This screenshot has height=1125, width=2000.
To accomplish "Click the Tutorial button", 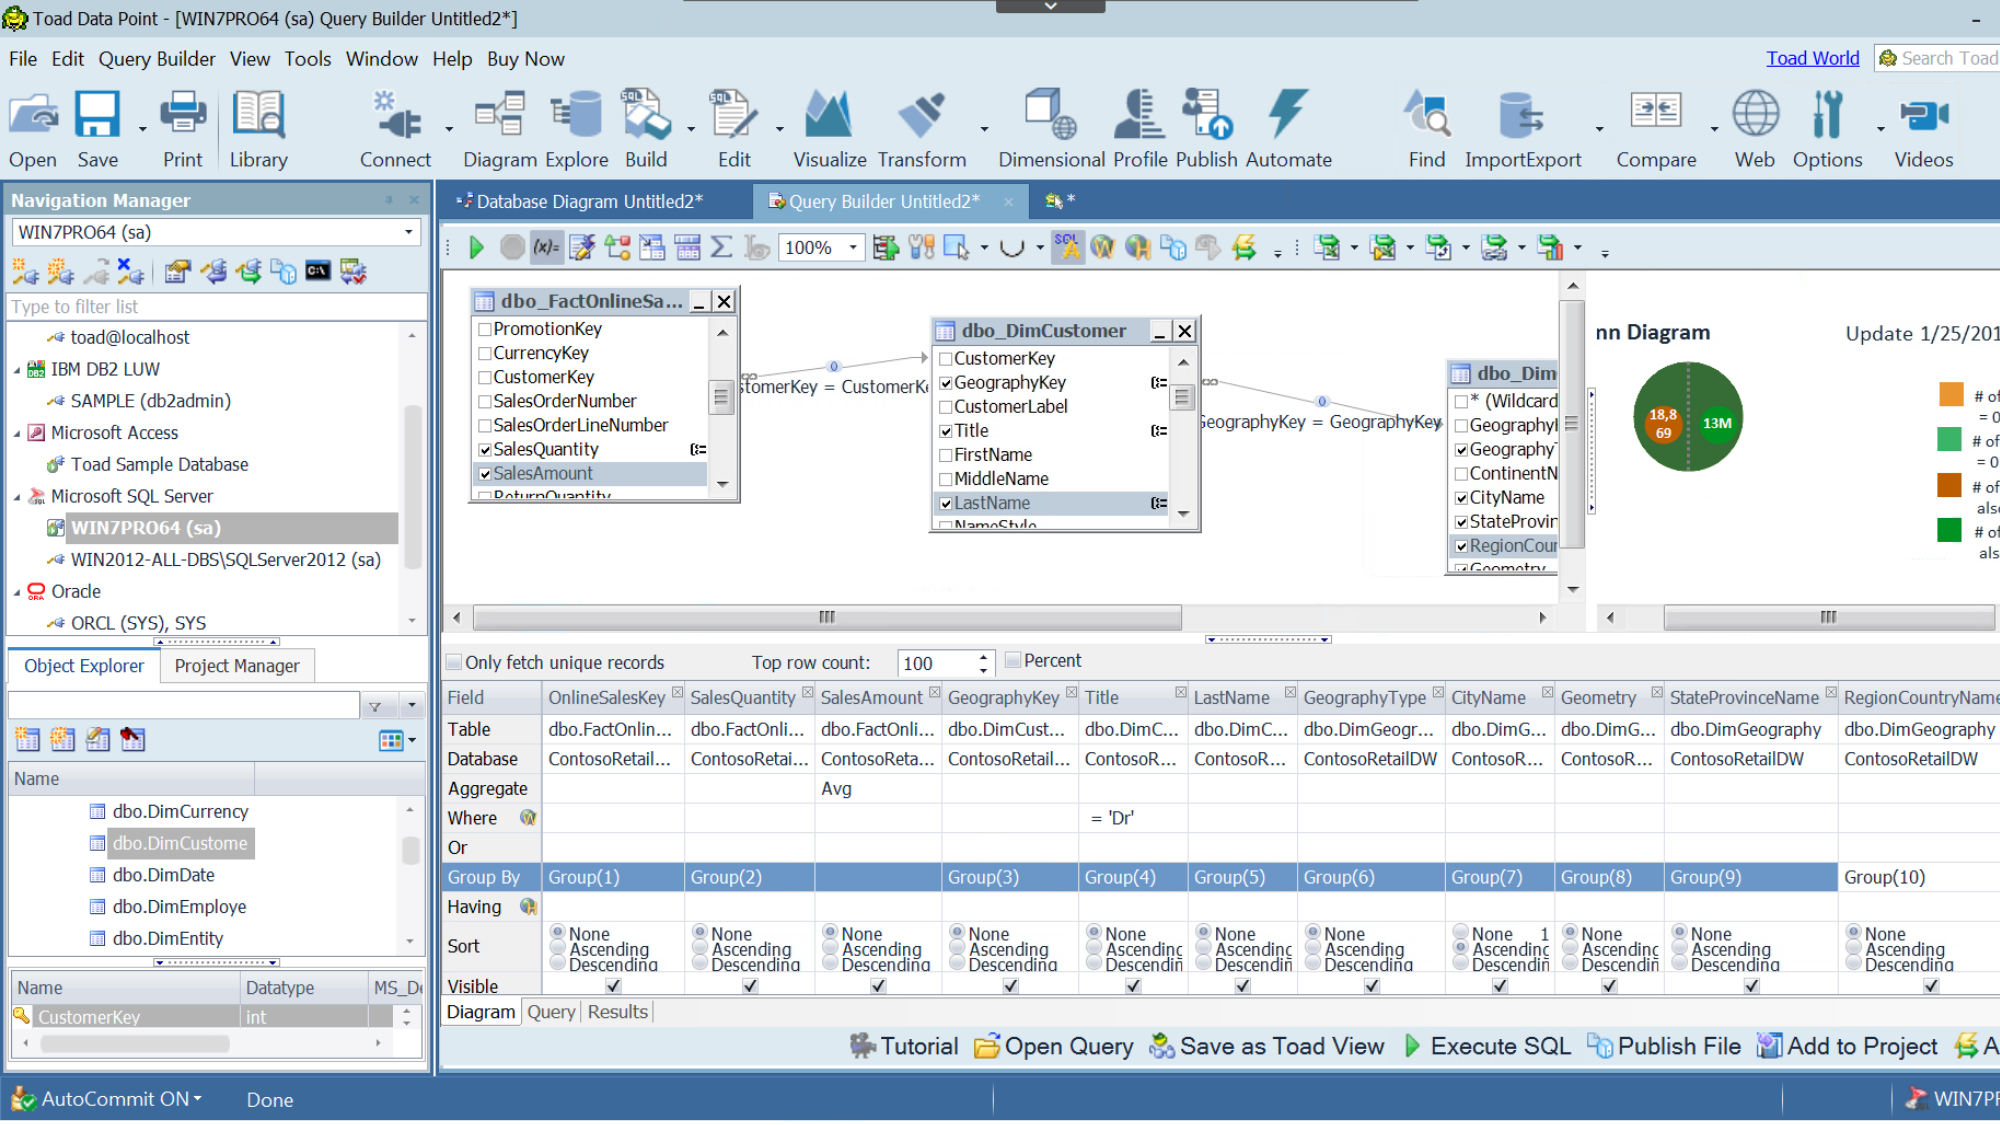I will pyautogui.click(x=904, y=1047).
